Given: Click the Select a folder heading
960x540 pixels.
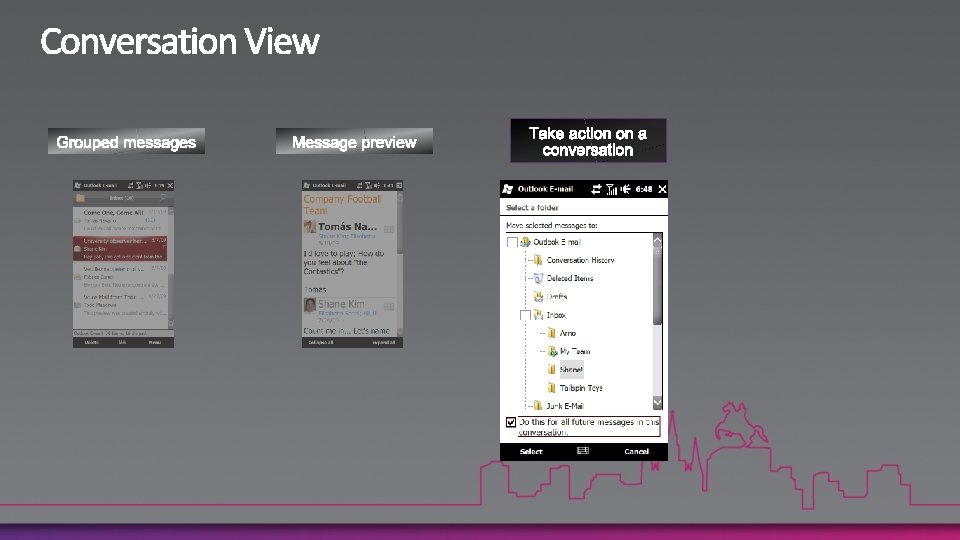Looking at the screenshot, I should click(532, 208).
